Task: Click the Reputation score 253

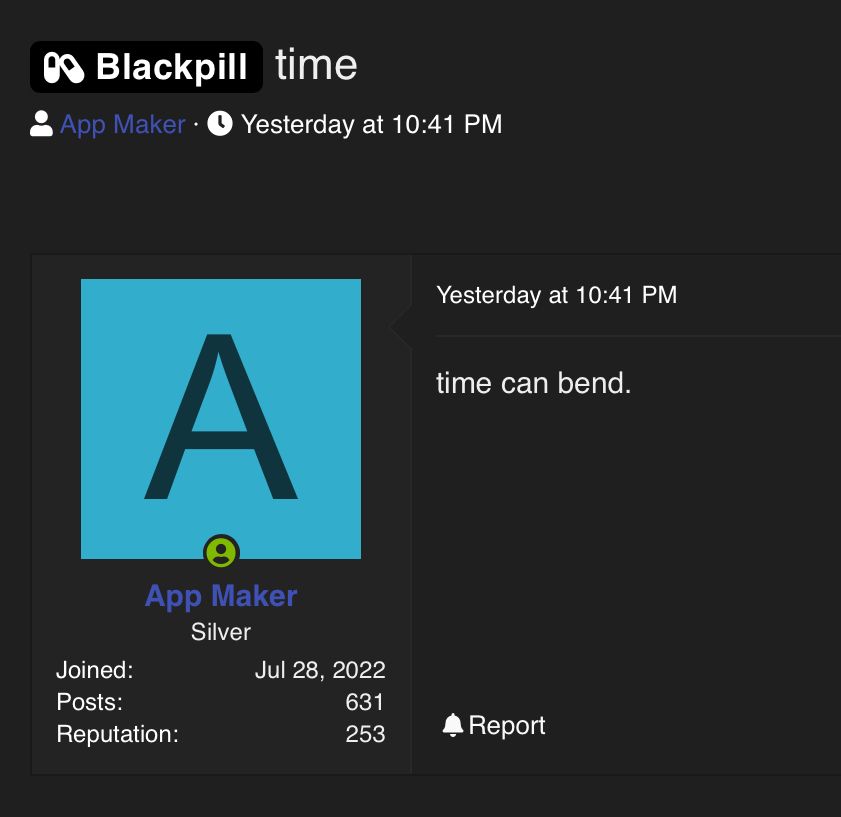Action: (x=365, y=734)
